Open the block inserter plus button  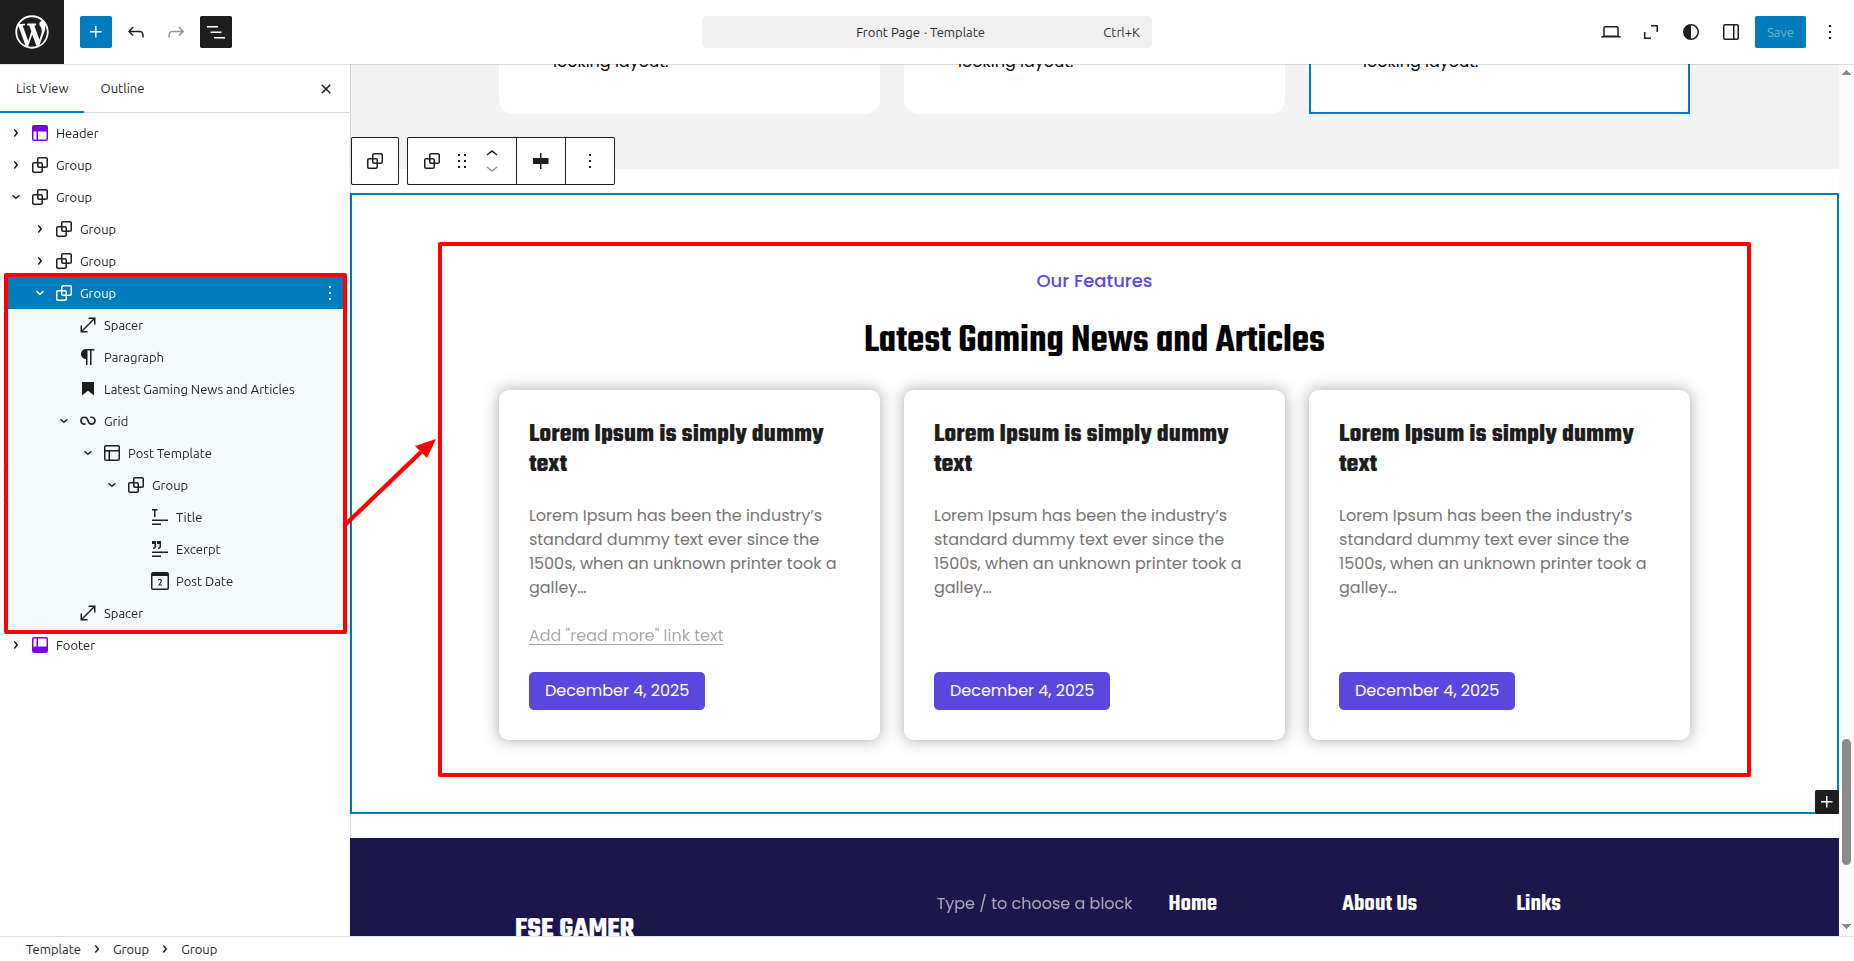click(x=96, y=32)
